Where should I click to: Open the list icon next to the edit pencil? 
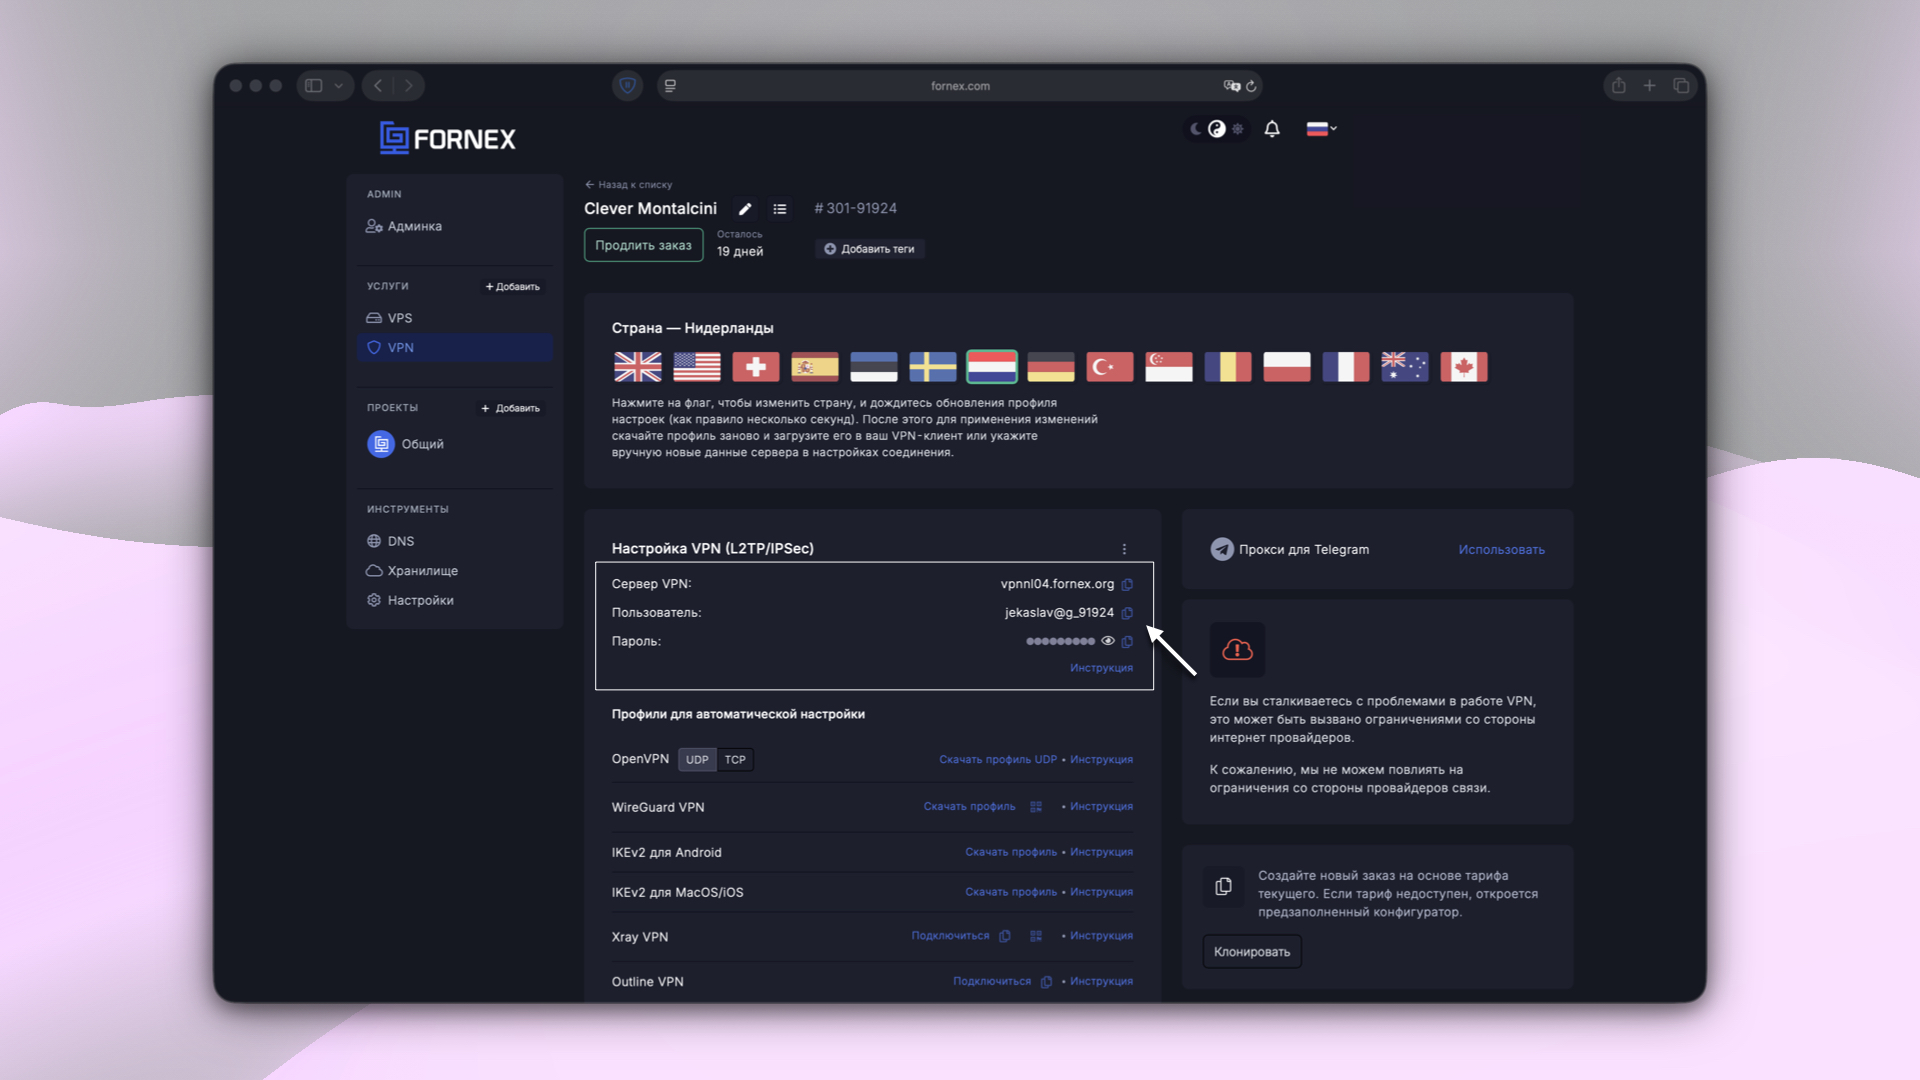click(780, 208)
